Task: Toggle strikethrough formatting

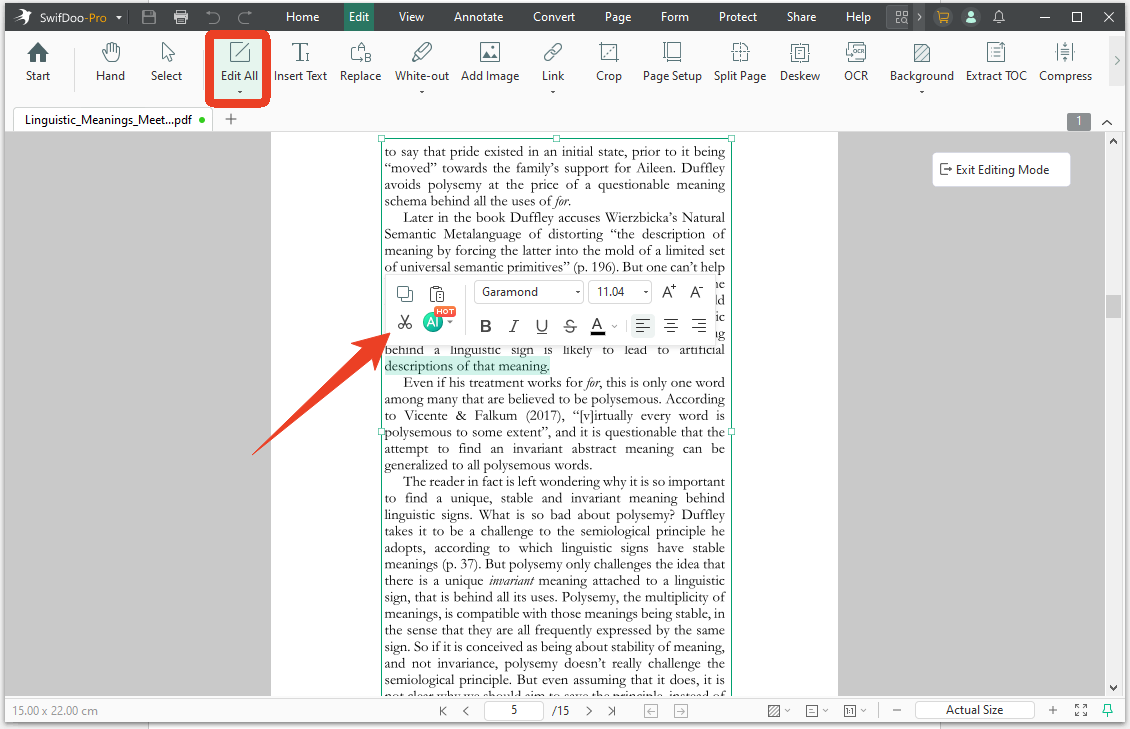Action: [x=570, y=326]
